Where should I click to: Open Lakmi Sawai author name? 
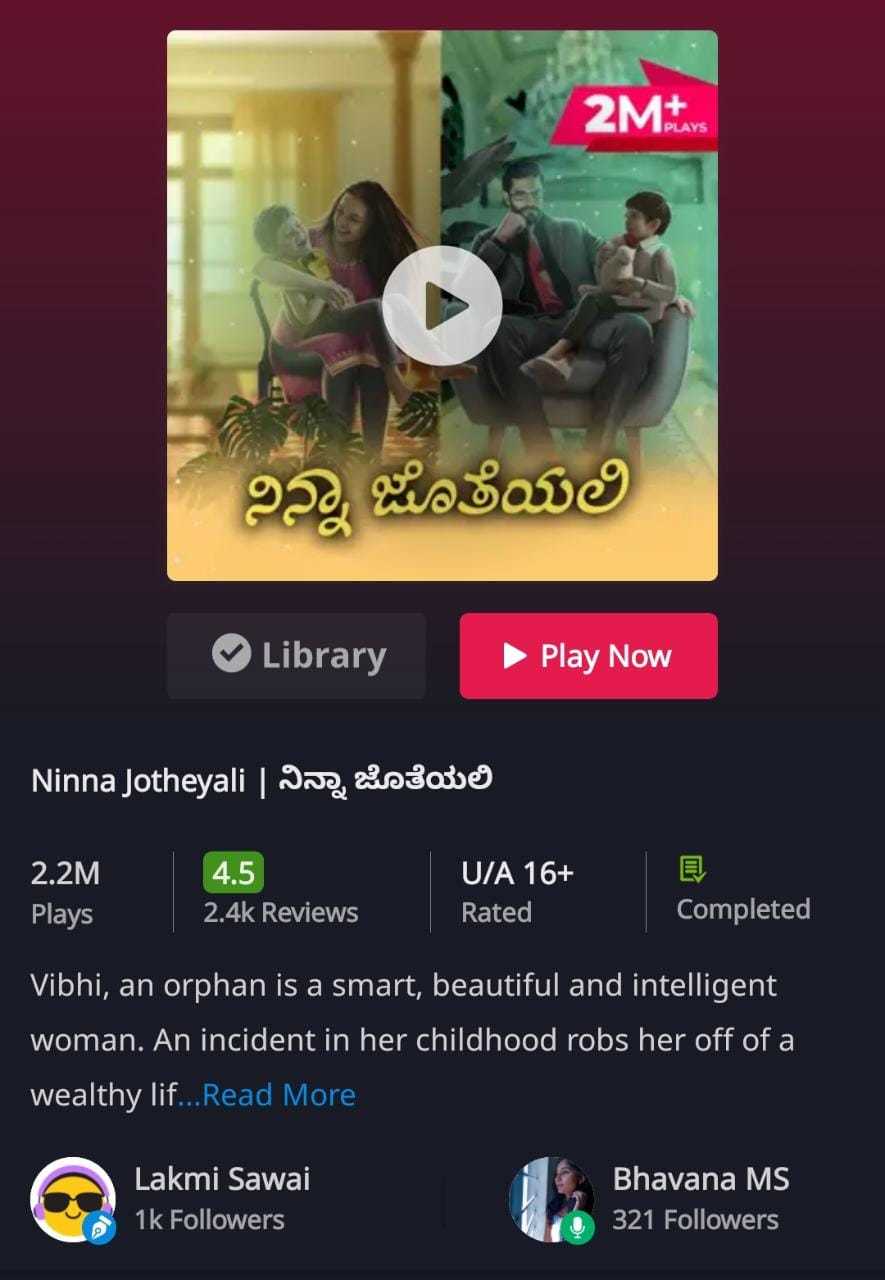(222, 1179)
